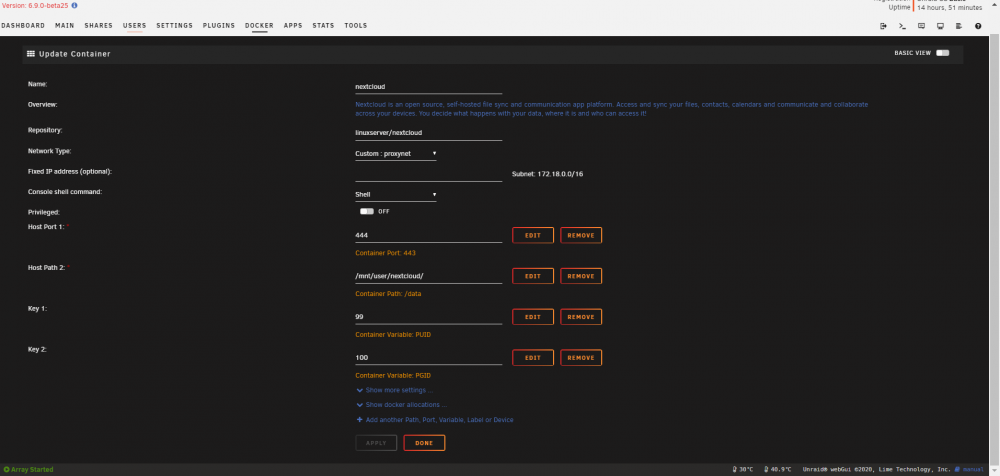1000x476 pixels.
Task: Click the Host Path 2 field
Action: [429, 276]
